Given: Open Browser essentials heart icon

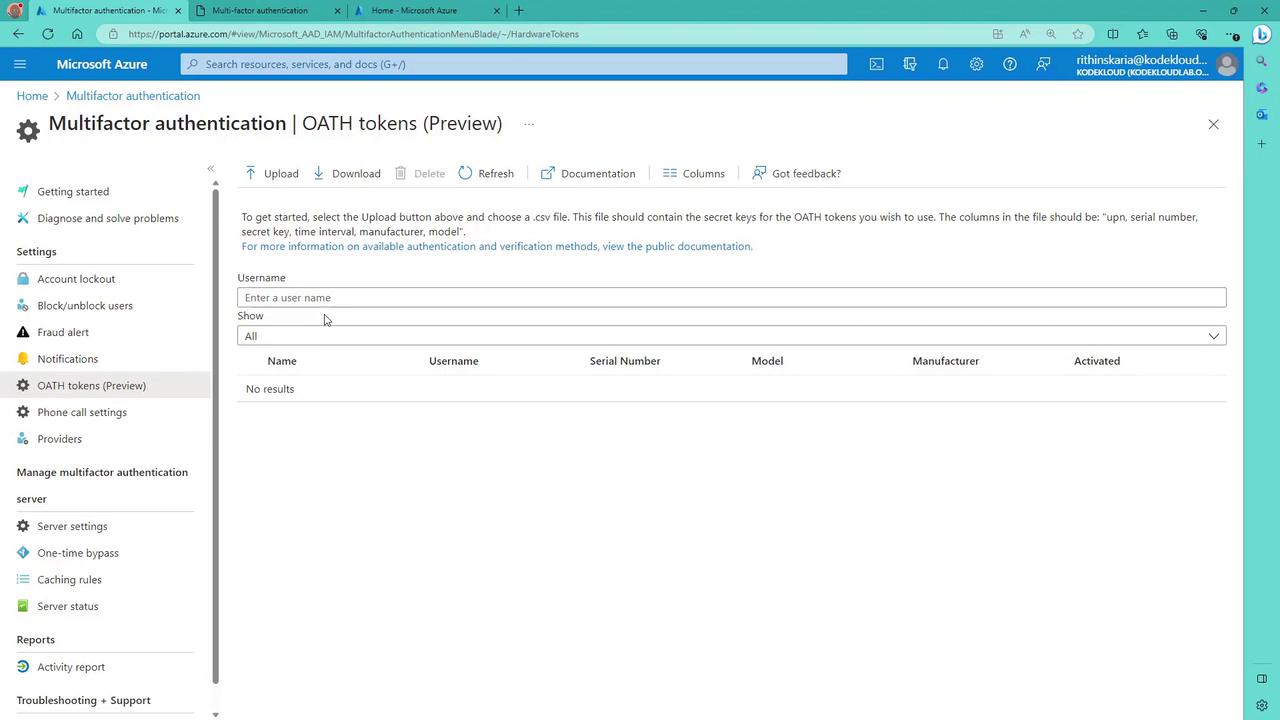Looking at the screenshot, I should point(1201,34).
